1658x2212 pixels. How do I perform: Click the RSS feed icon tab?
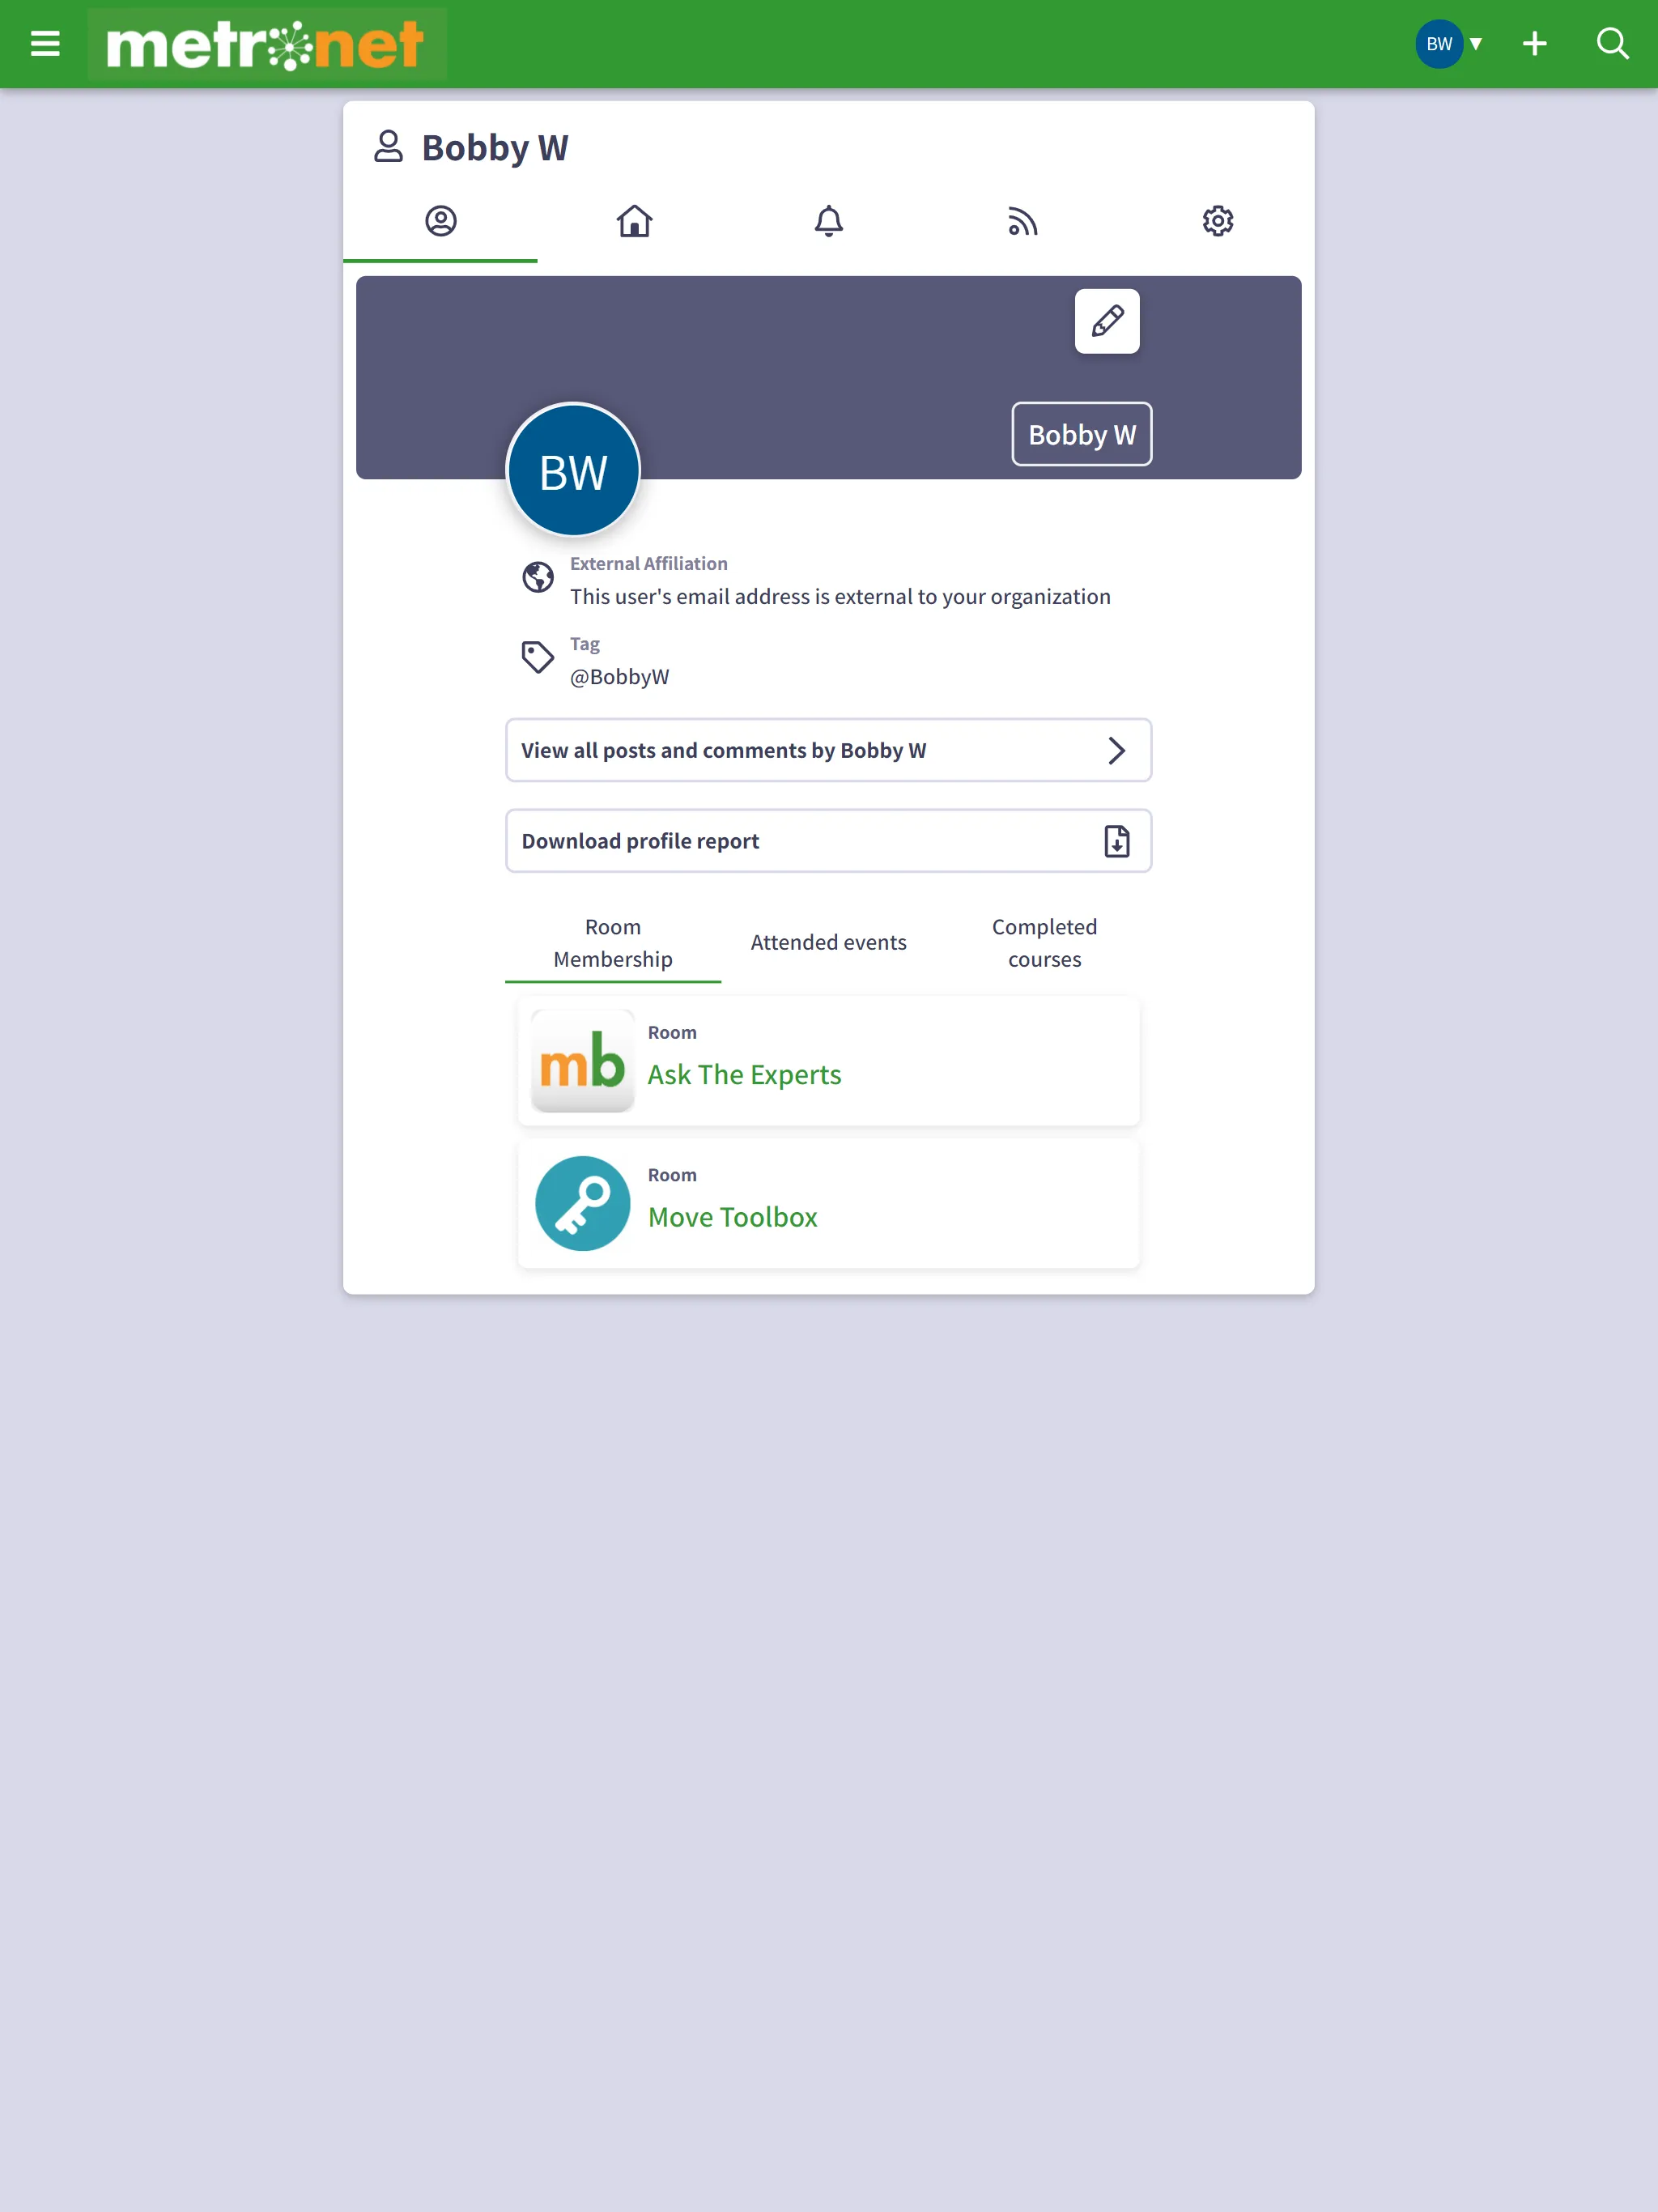[1024, 219]
